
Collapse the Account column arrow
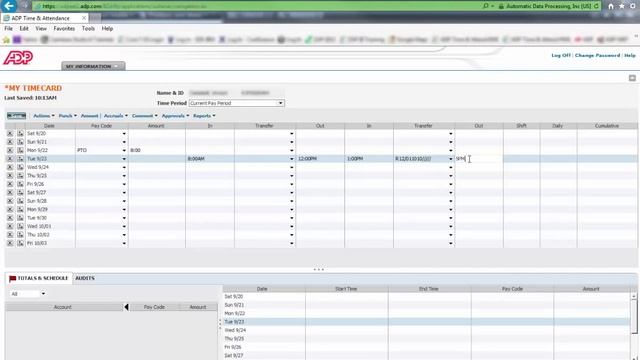[x=126, y=307]
